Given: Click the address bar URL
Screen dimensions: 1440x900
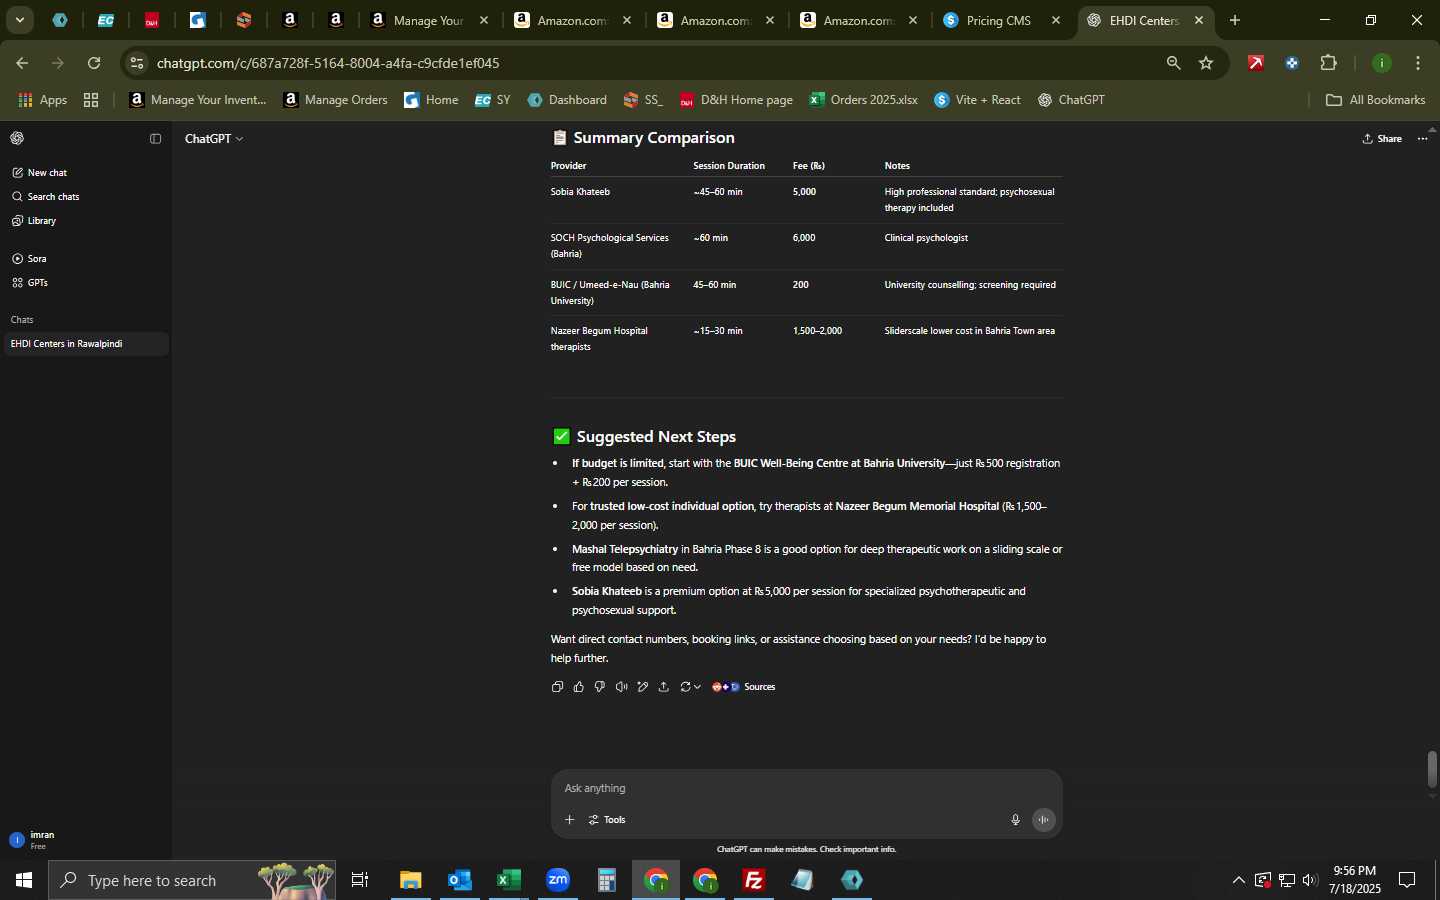Looking at the screenshot, I should (x=328, y=63).
